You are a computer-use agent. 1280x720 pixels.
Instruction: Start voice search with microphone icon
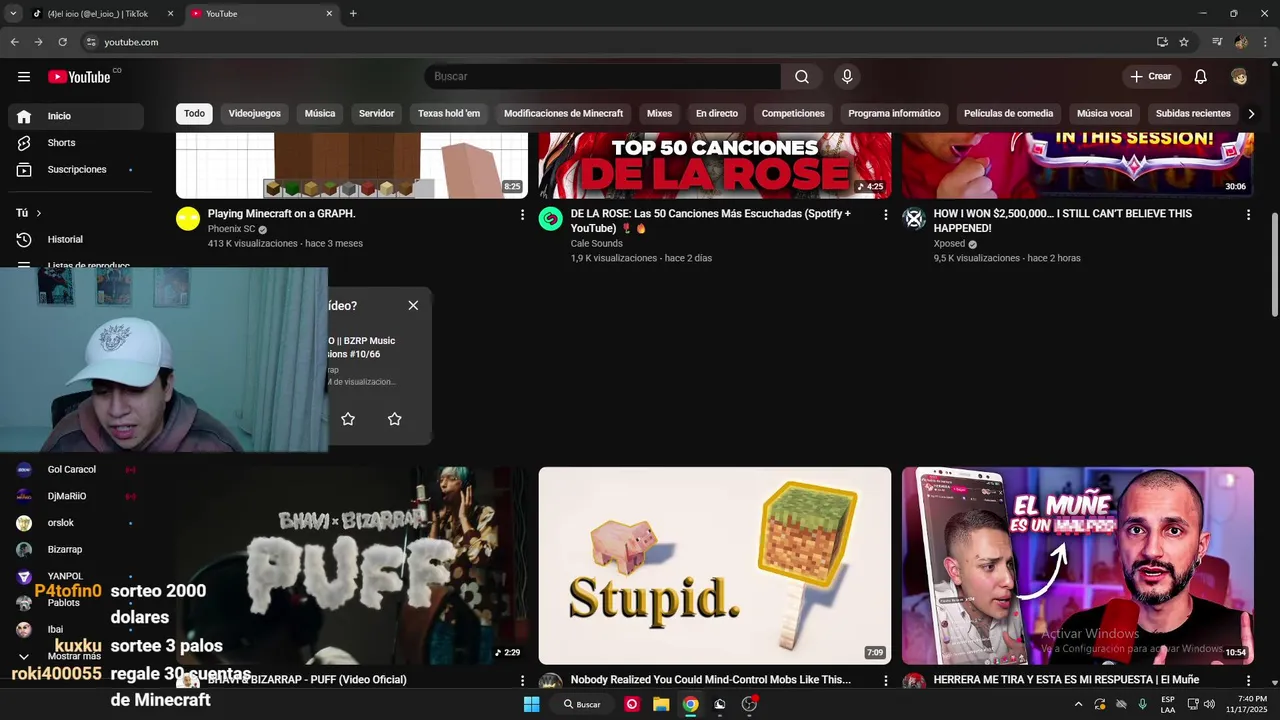tap(847, 77)
